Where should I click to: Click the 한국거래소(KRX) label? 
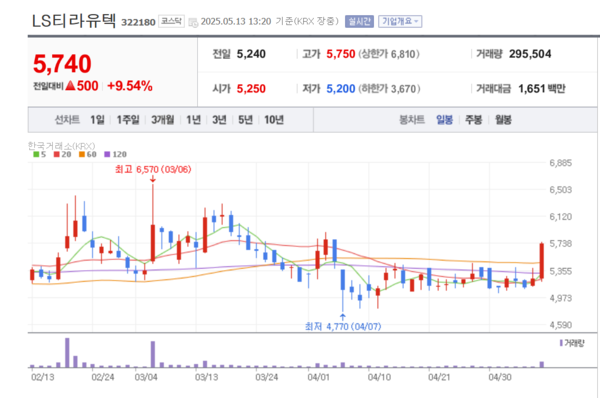(x=61, y=146)
